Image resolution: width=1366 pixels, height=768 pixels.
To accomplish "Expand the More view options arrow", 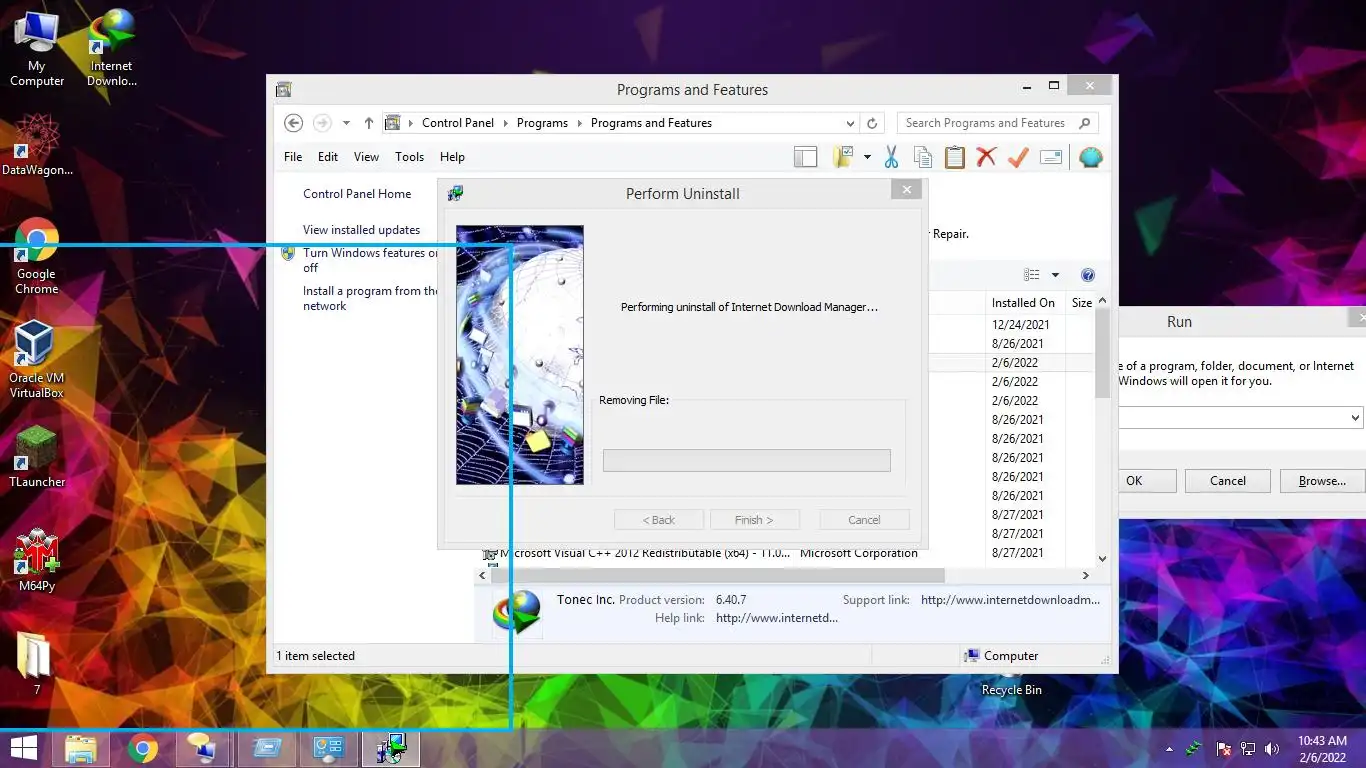I will (1055, 275).
